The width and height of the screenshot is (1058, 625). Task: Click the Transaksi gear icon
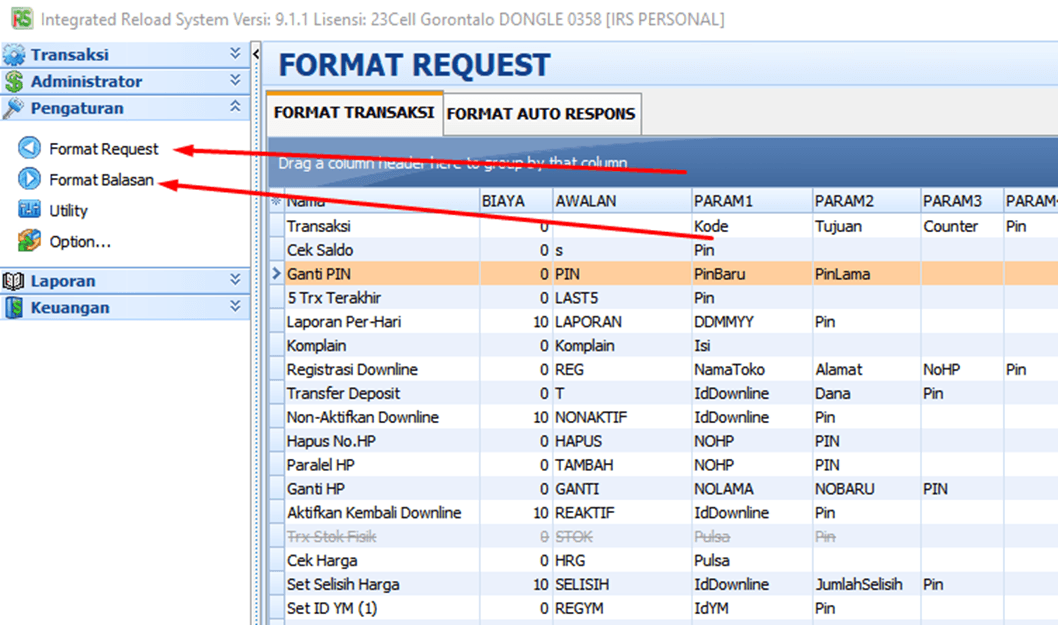14,55
